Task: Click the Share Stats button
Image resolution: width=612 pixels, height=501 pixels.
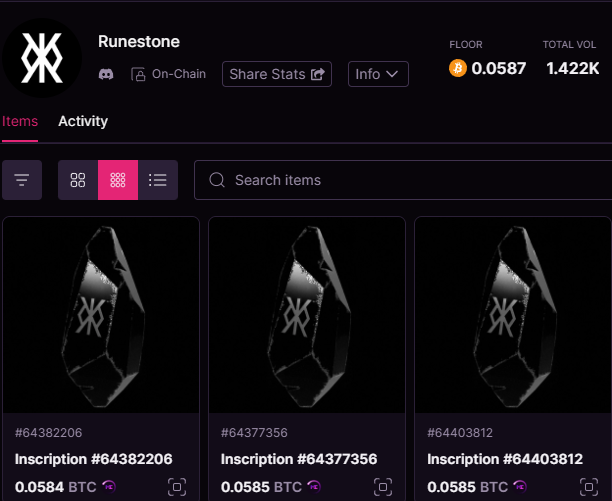Action: (x=277, y=74)
